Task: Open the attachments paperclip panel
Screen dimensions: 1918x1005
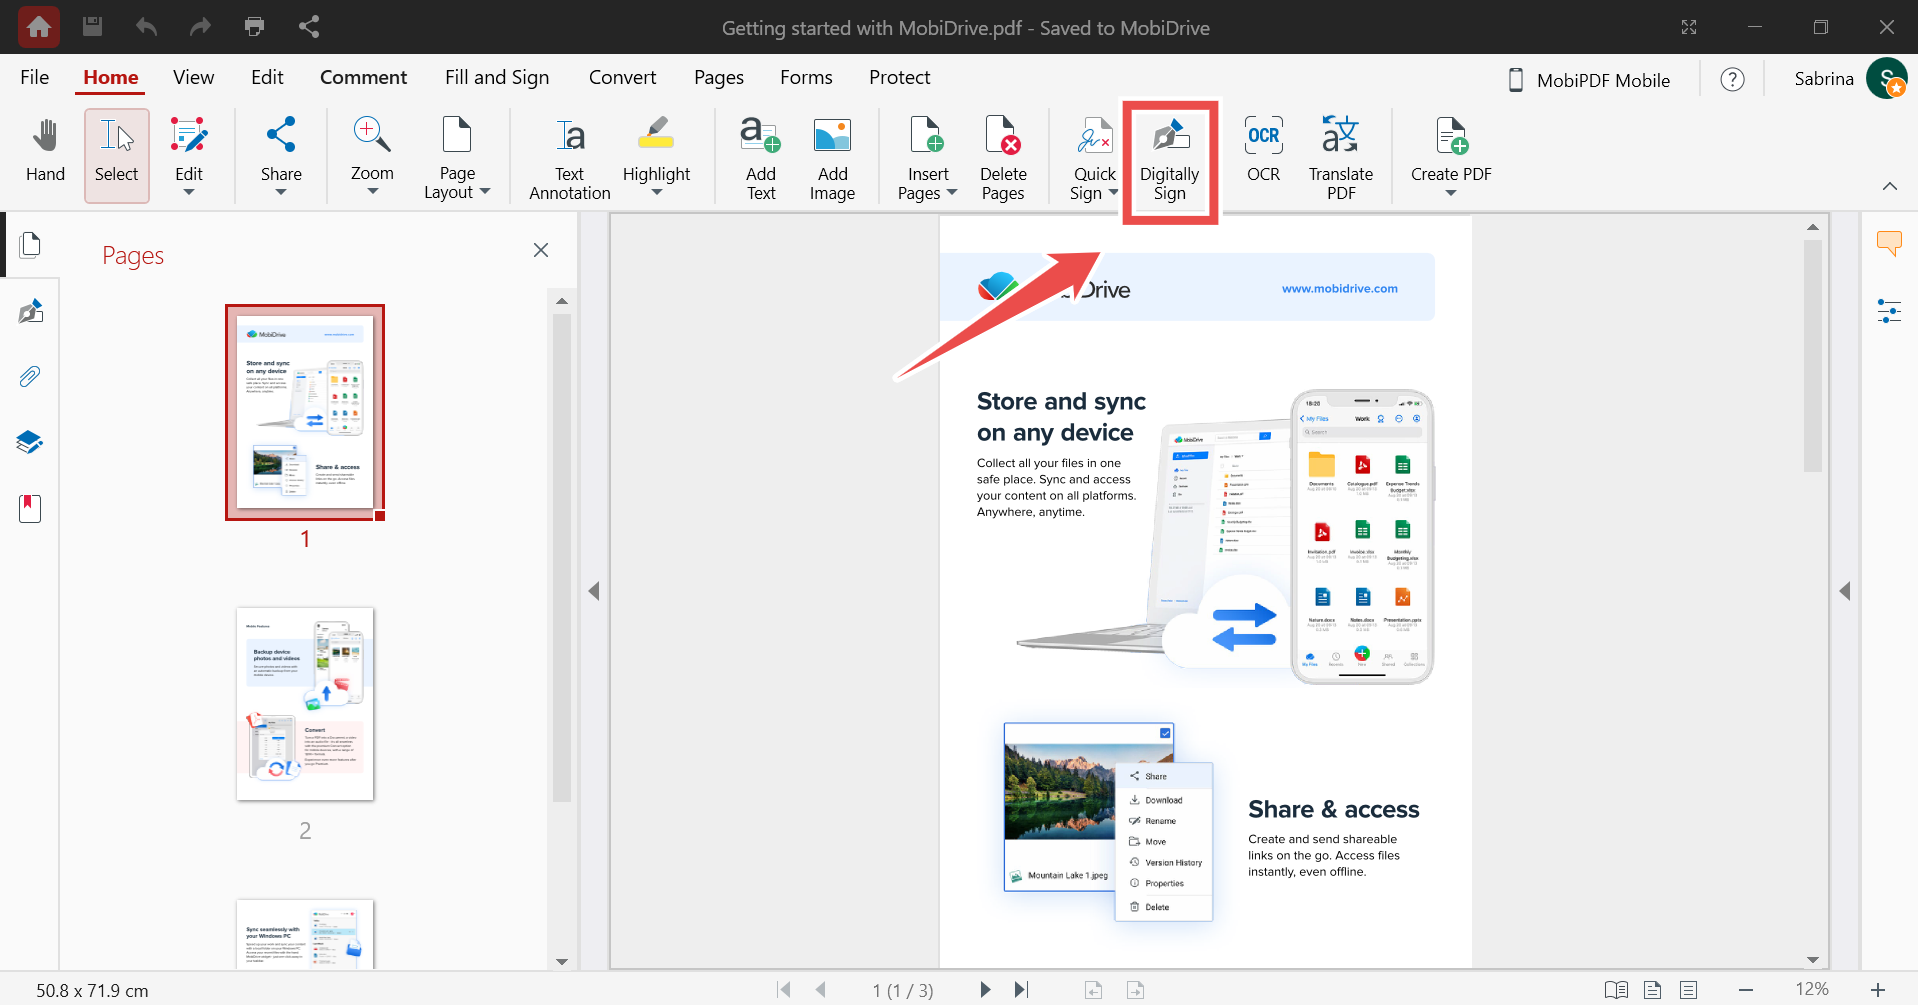Action: tap(30, 377)
